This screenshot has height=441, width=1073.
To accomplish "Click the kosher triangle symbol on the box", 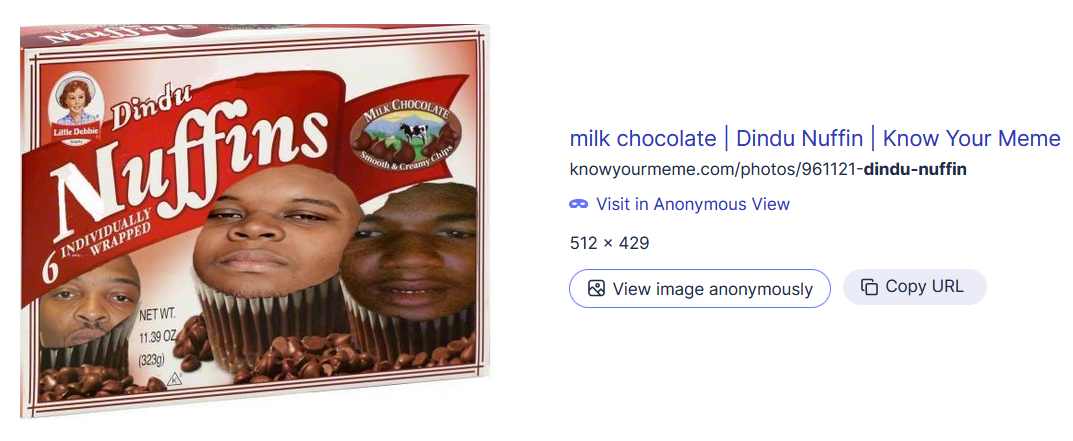I will coord(174,377).
